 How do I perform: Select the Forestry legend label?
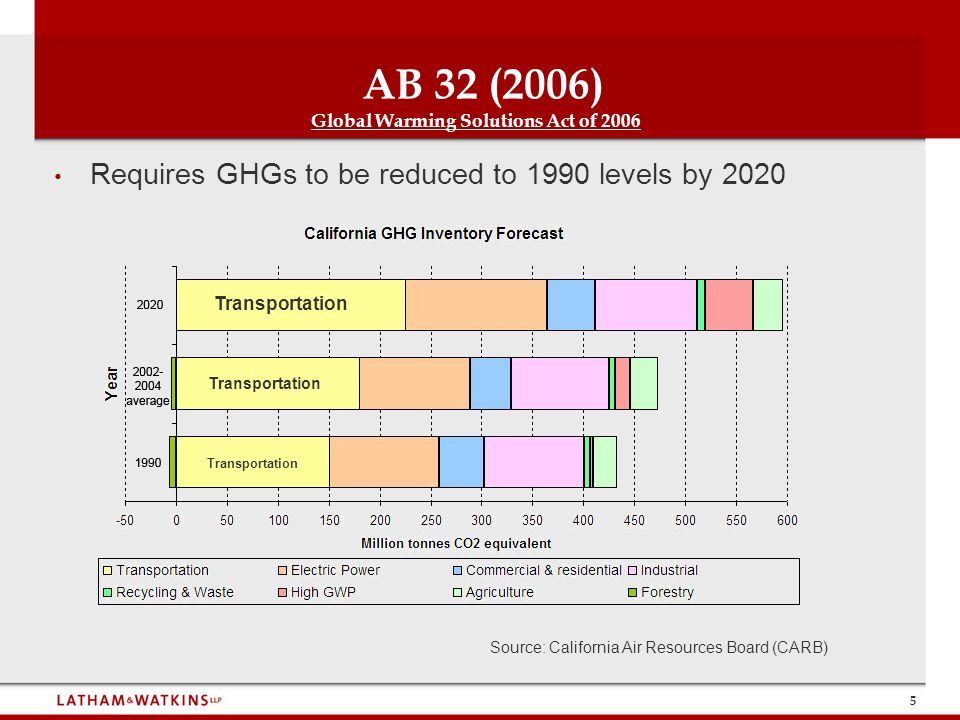tap(667, 592)
